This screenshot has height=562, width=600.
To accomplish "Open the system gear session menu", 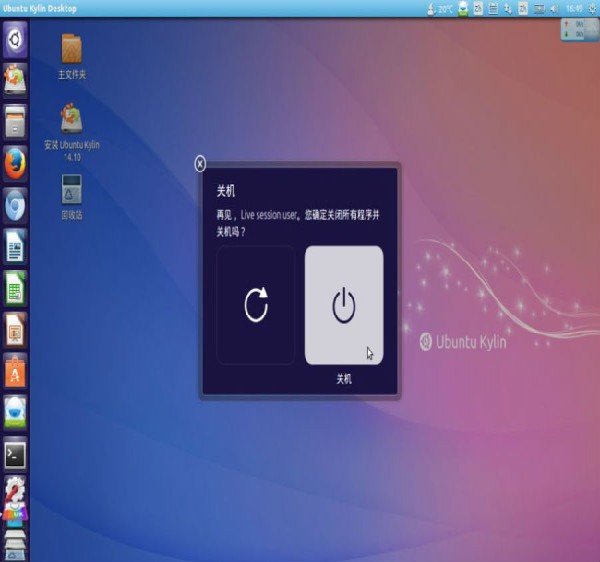I will coord(589,8).
